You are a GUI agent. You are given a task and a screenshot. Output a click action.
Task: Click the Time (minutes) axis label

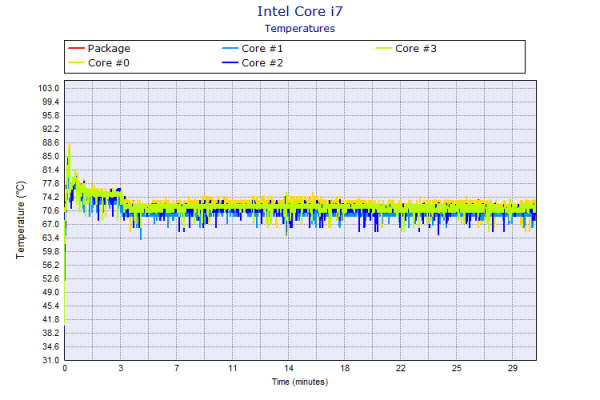pyautogui.click(x=300, y=382)
